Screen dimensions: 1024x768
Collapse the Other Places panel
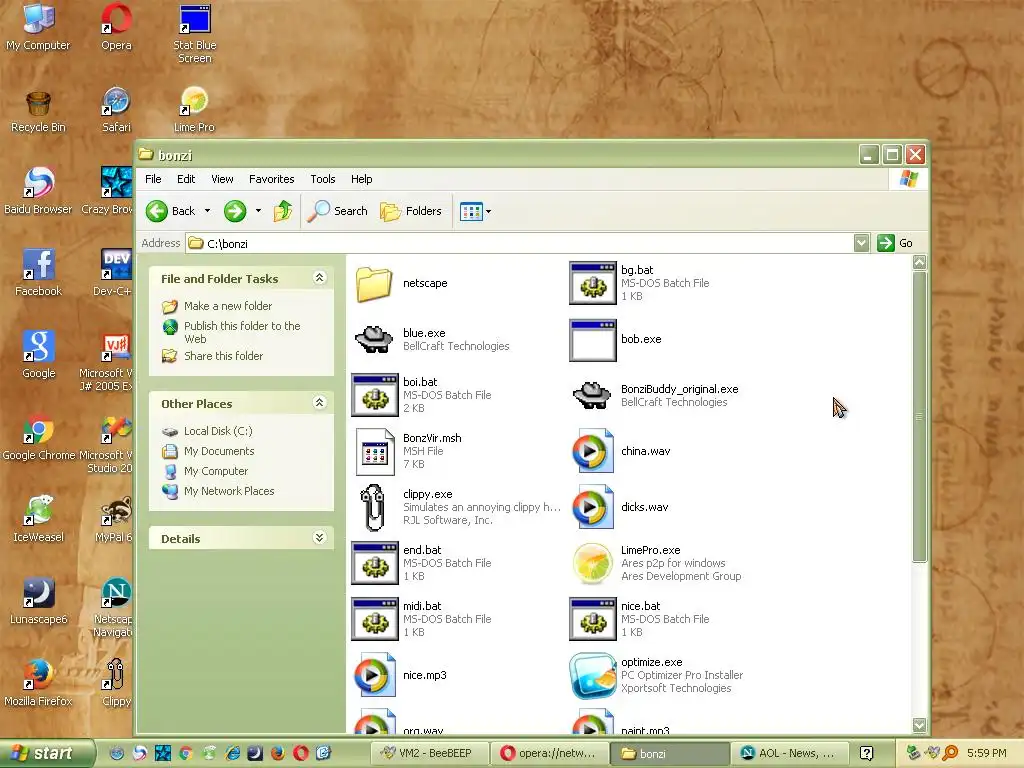point(319,403)
